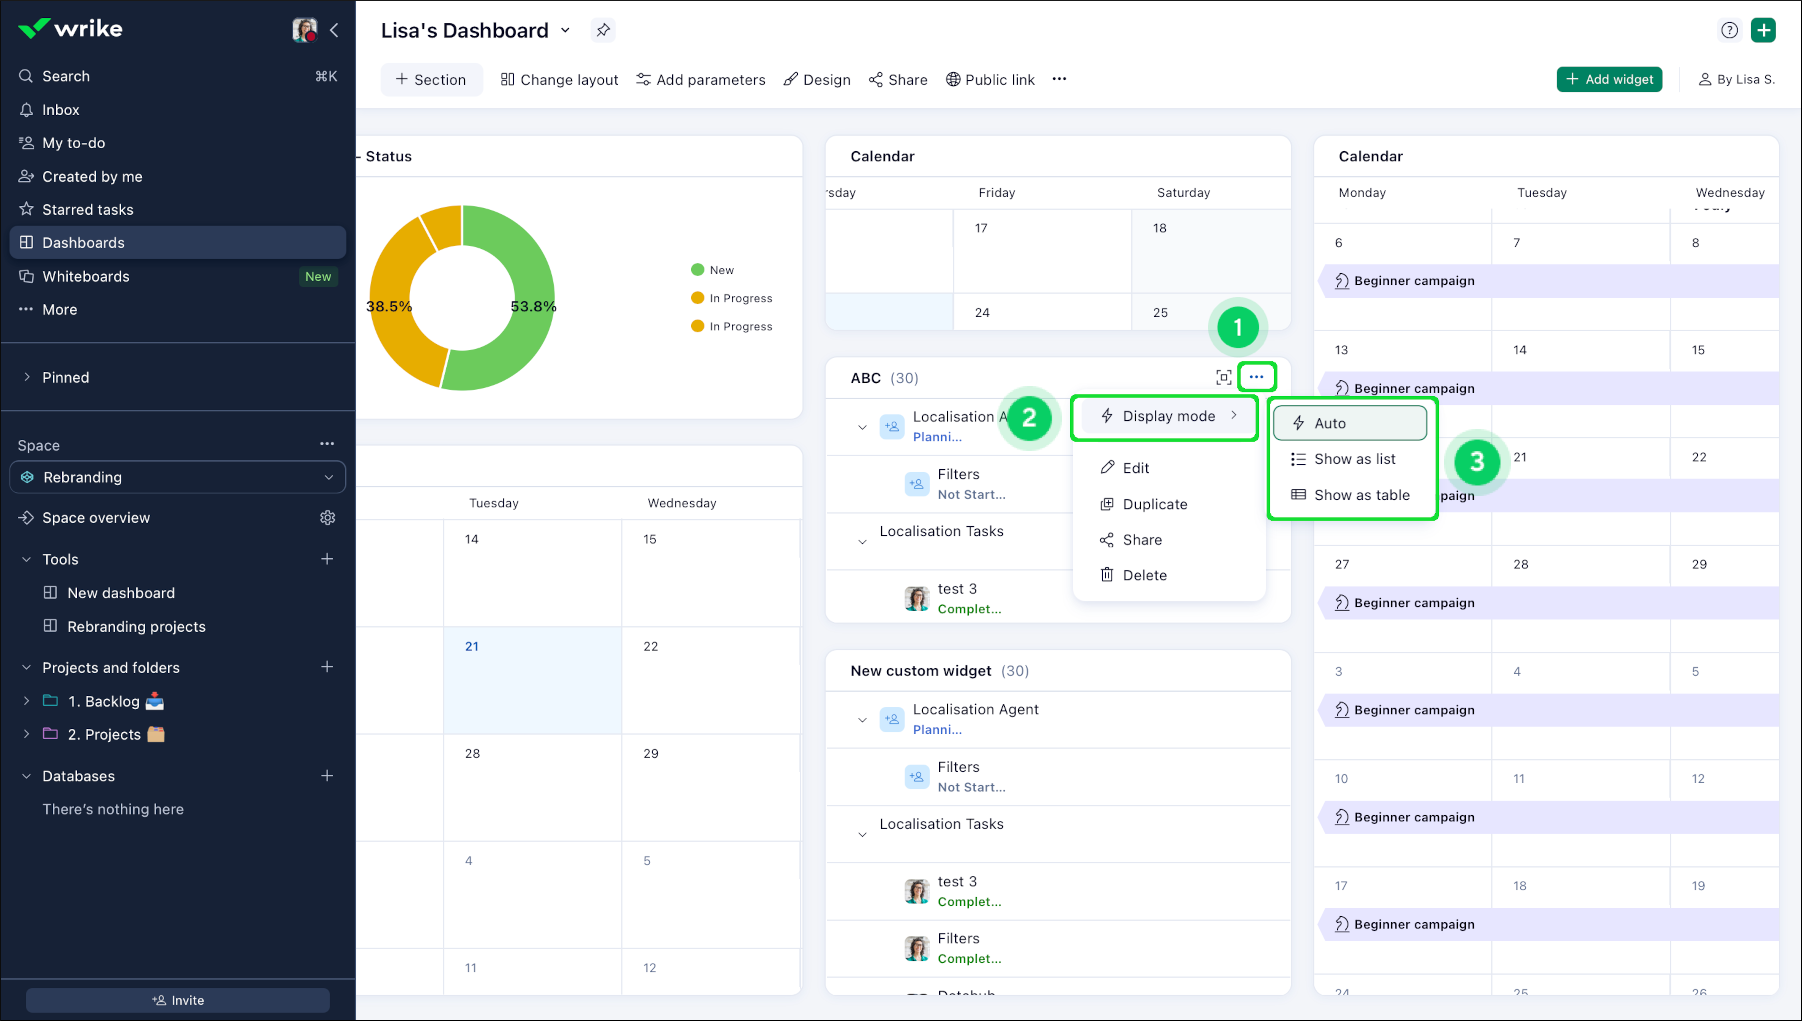The image size is (1802, 1021).
Task: Click the Wrike logo
Action: tap(71, 29)
